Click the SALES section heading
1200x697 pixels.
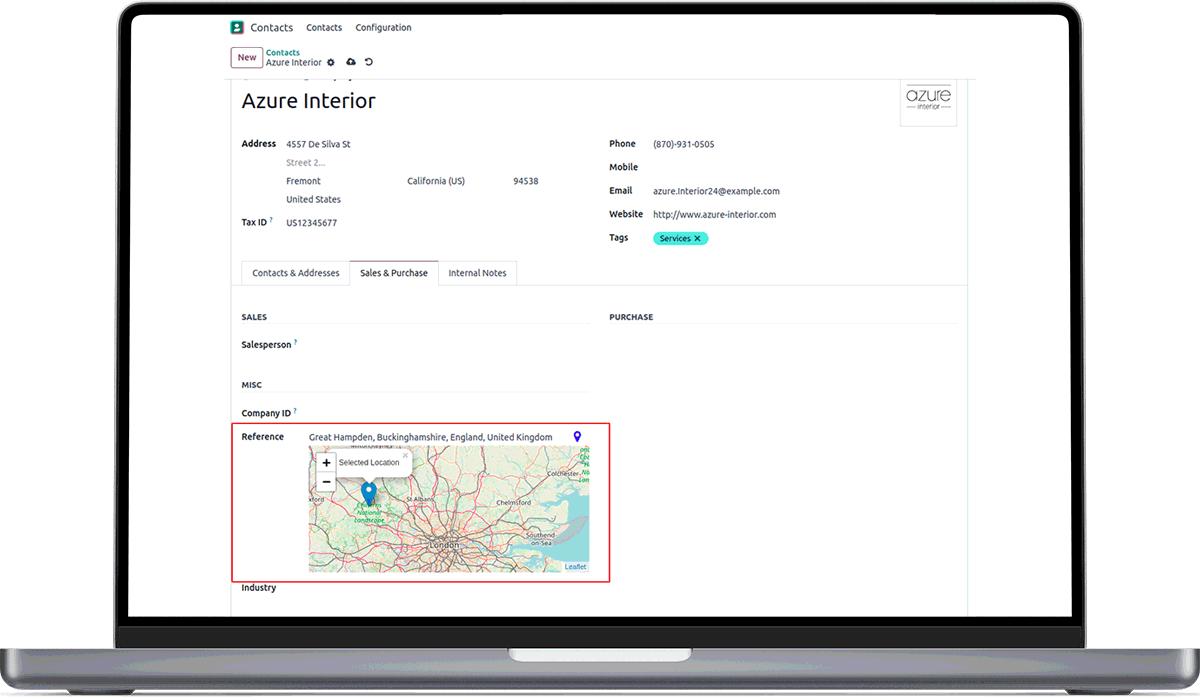point(254,317)
